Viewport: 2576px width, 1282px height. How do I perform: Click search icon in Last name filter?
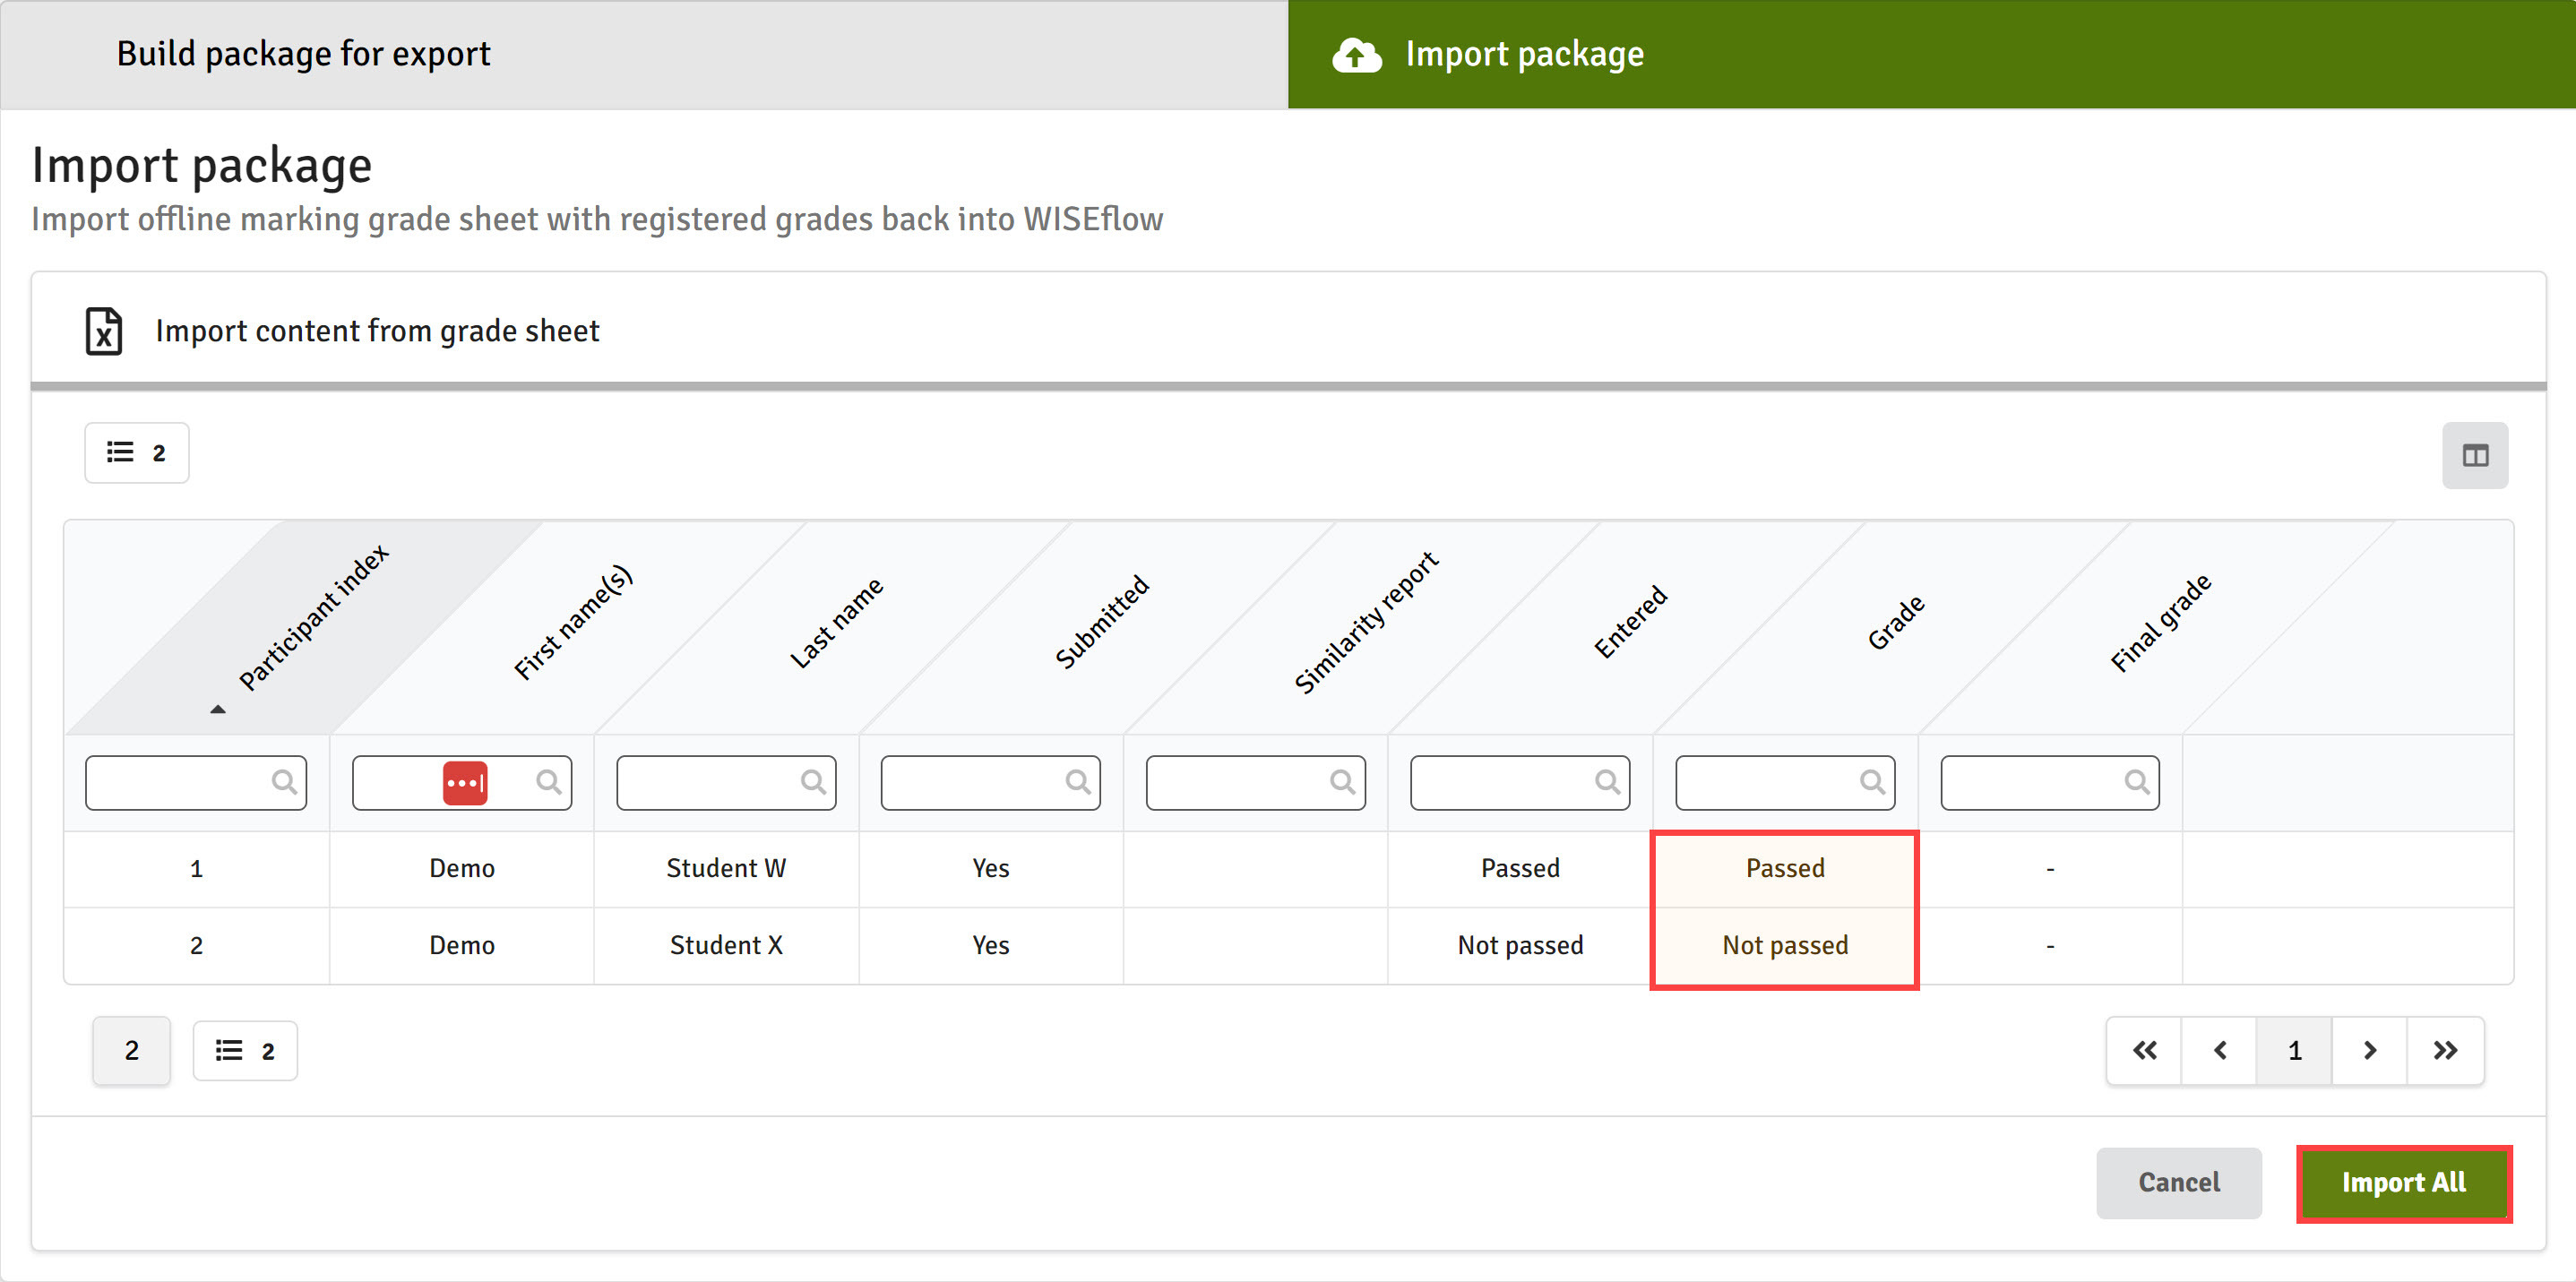(814, 782)
